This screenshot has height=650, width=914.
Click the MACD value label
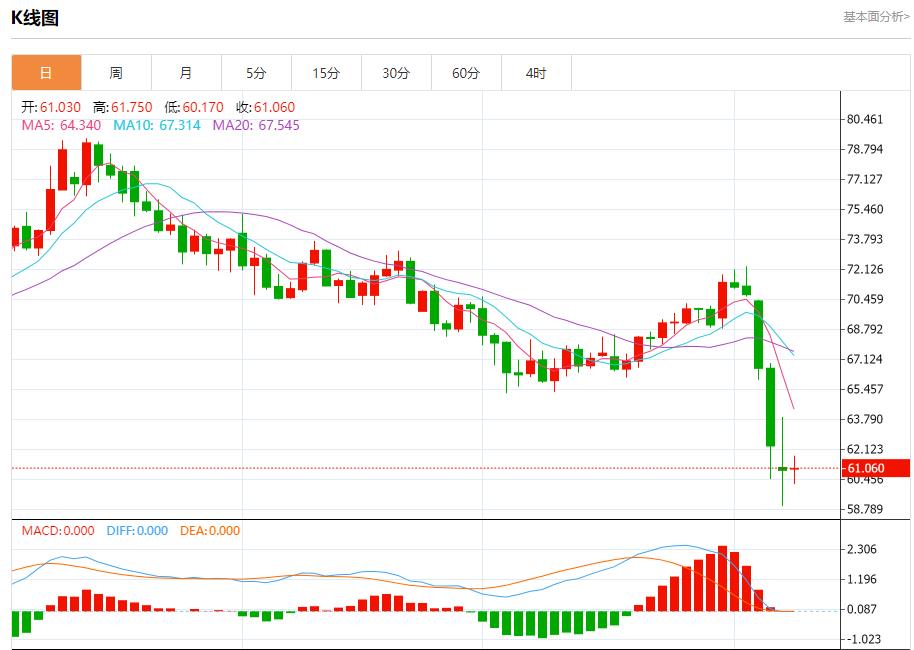pyautogui.click(x=58, y=531)
